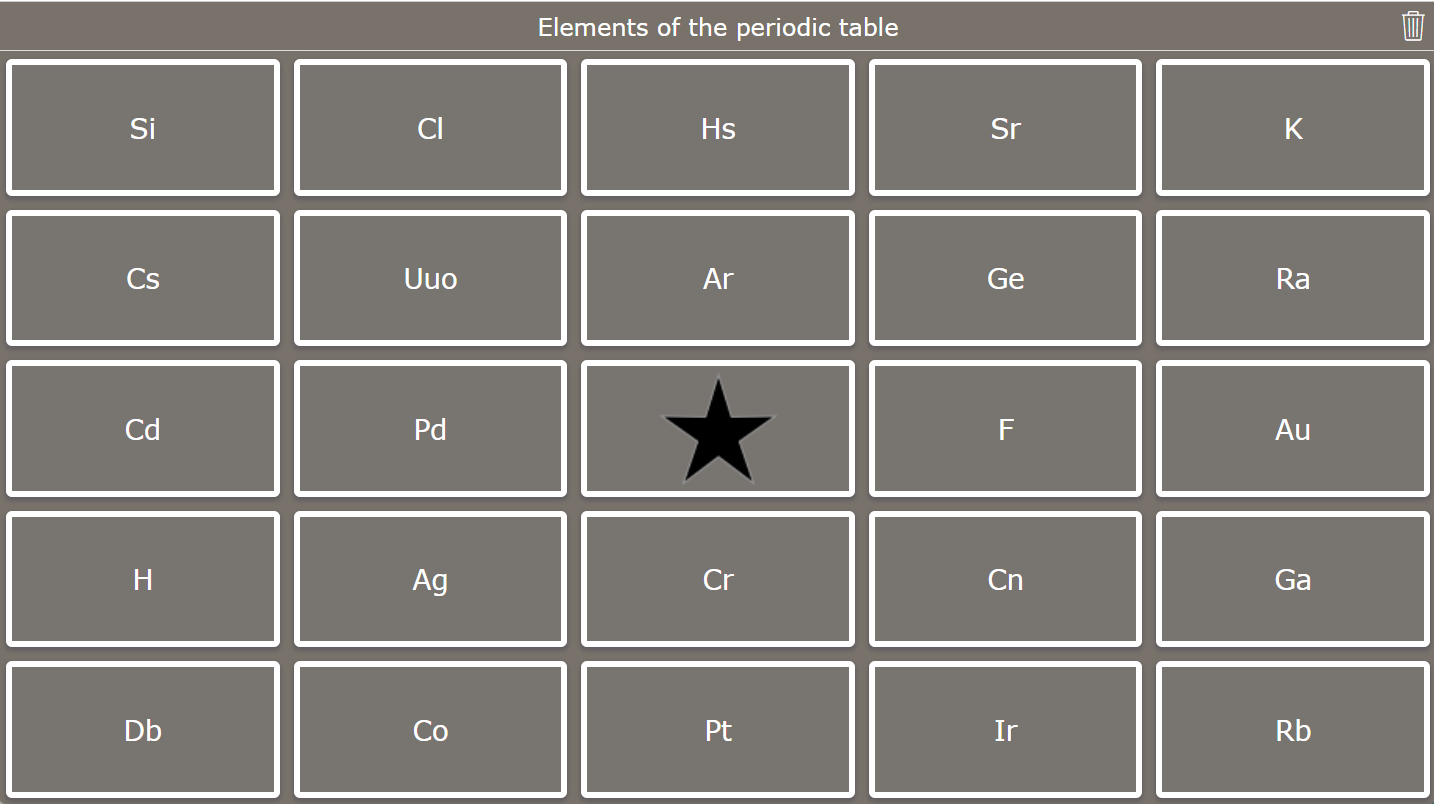Screen dimensions: 1434x804
Task: Select the black star tile
Action: coord(717,429)
